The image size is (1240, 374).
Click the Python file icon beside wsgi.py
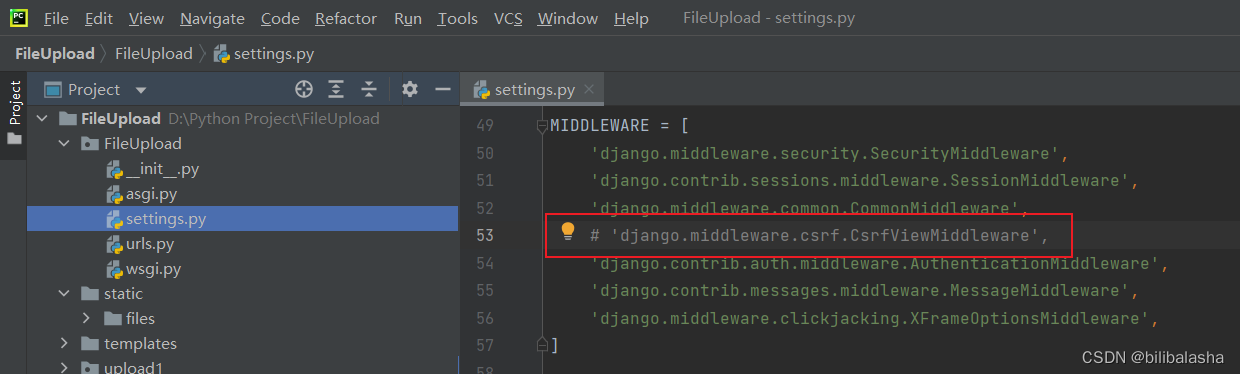coord(114,269)
